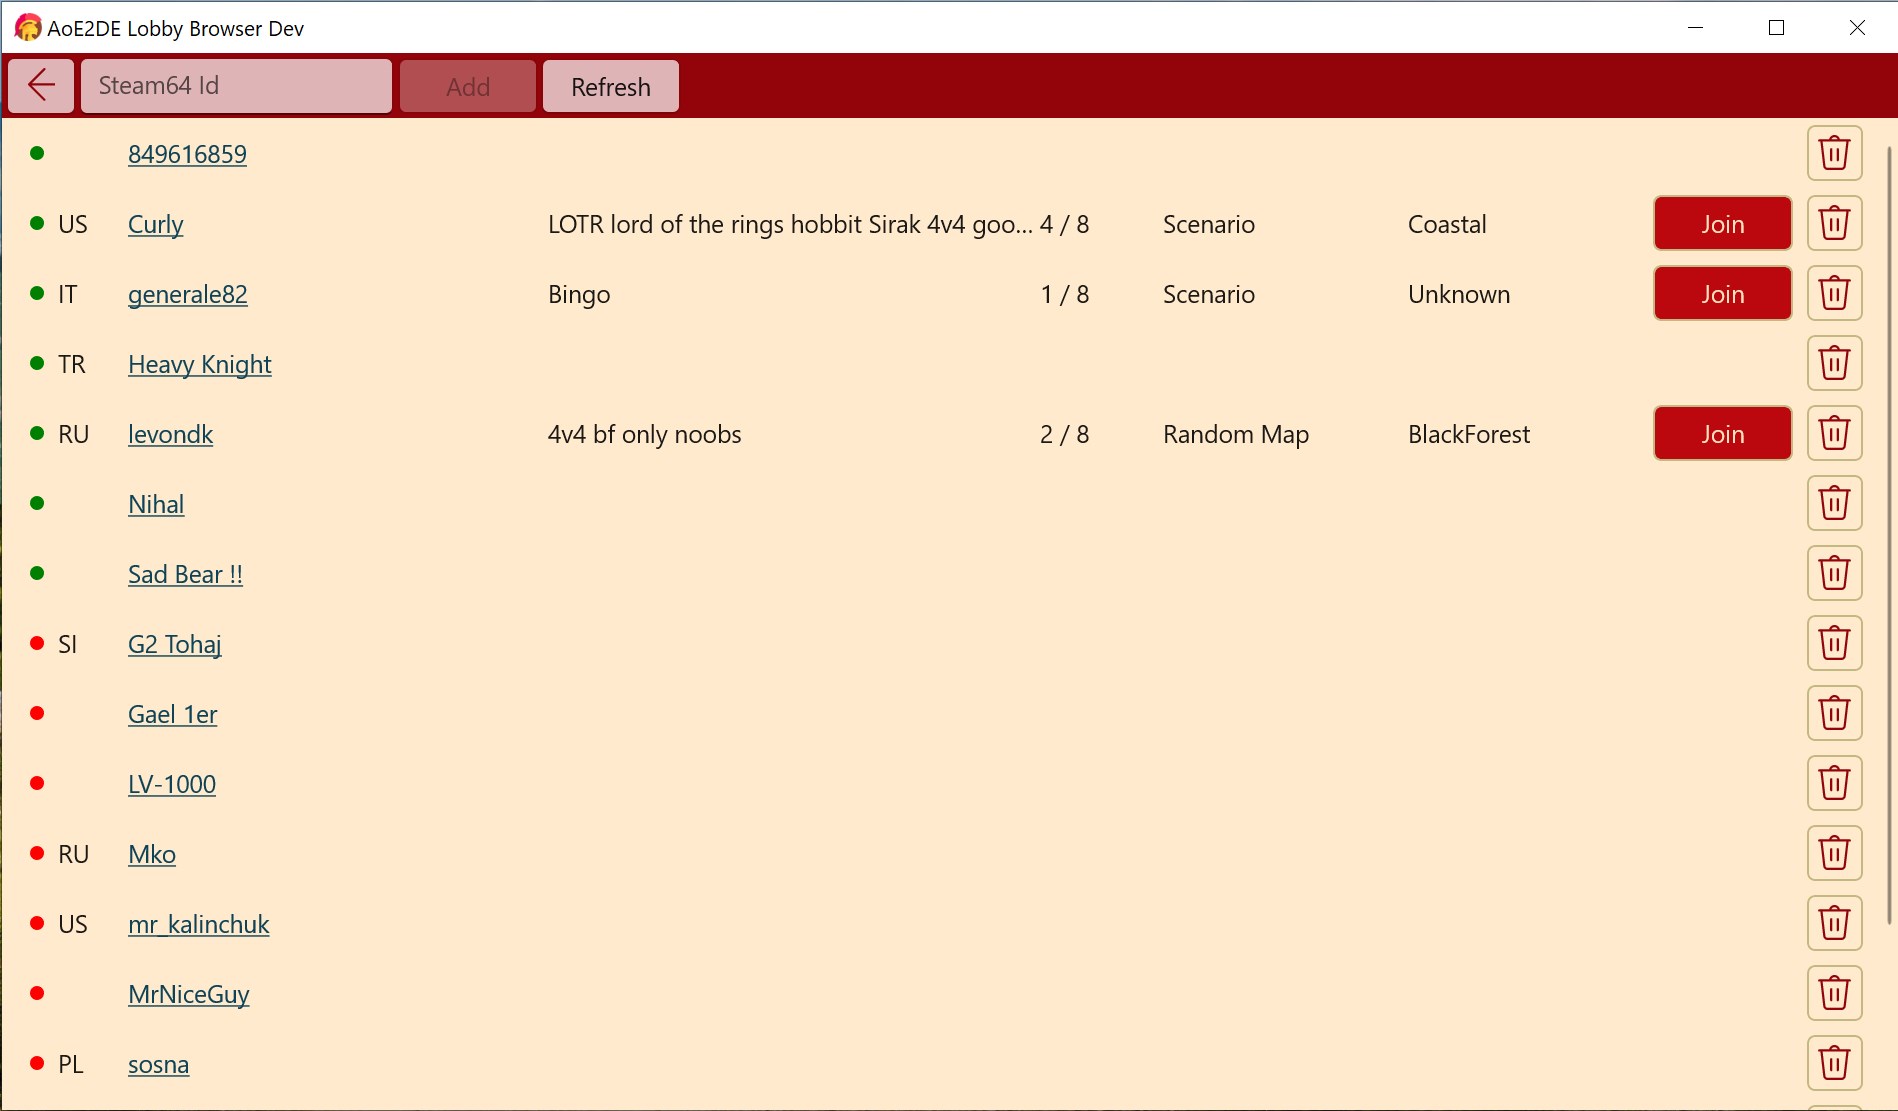Screen dimensions: 1898x1111
Task: Open the 849616859 profile link
Action: tap(187, 154)
